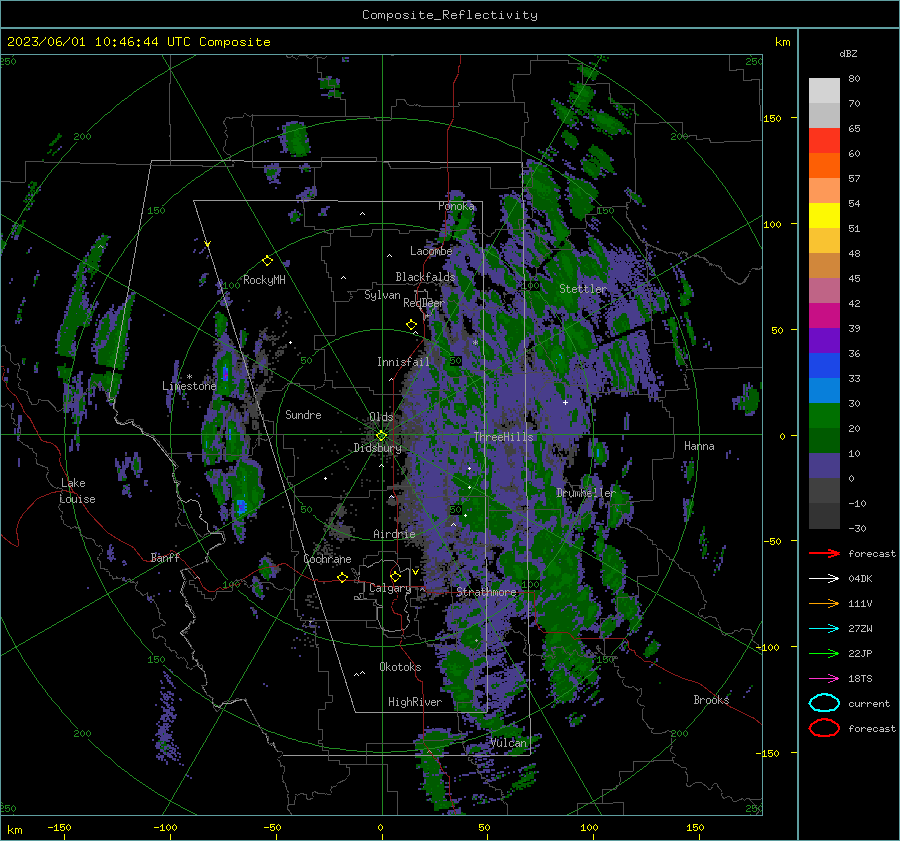The width and height of the screenshot is (900, 841).
Task: Click the Brooks label
Action: (x=711, y=700)
